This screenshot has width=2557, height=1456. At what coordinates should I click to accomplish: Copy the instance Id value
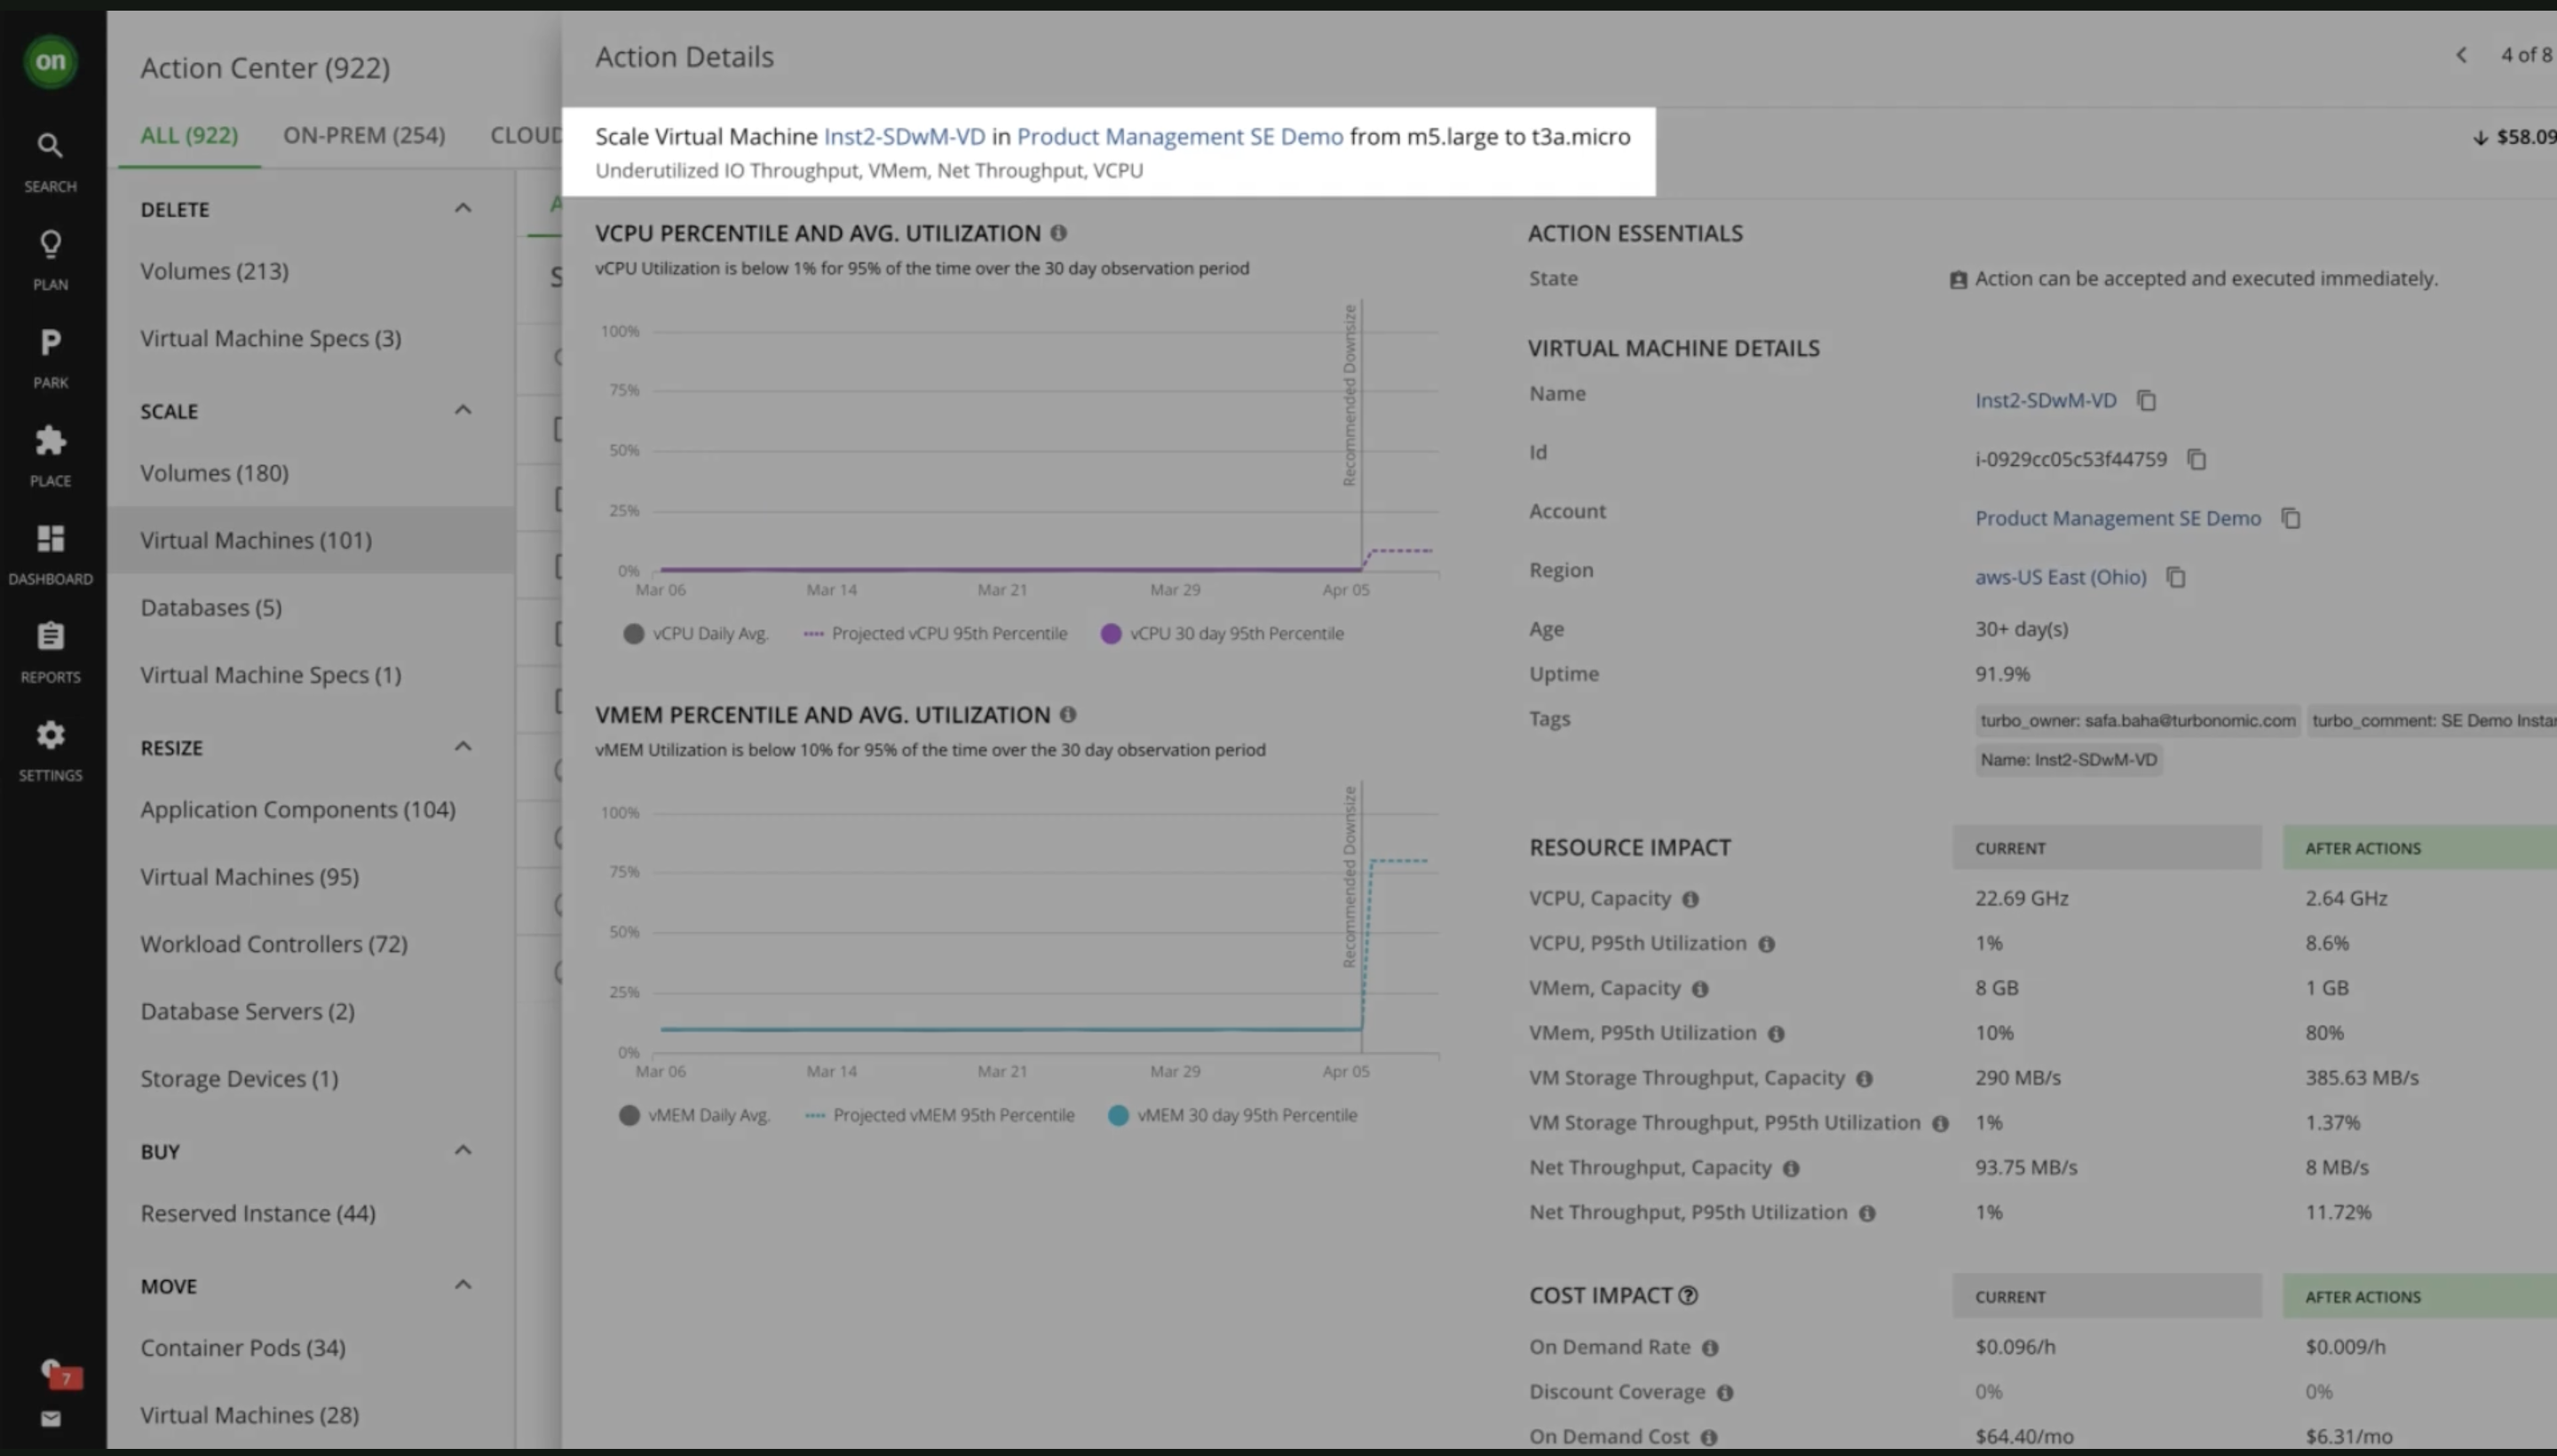click(x=2196, y=459)
